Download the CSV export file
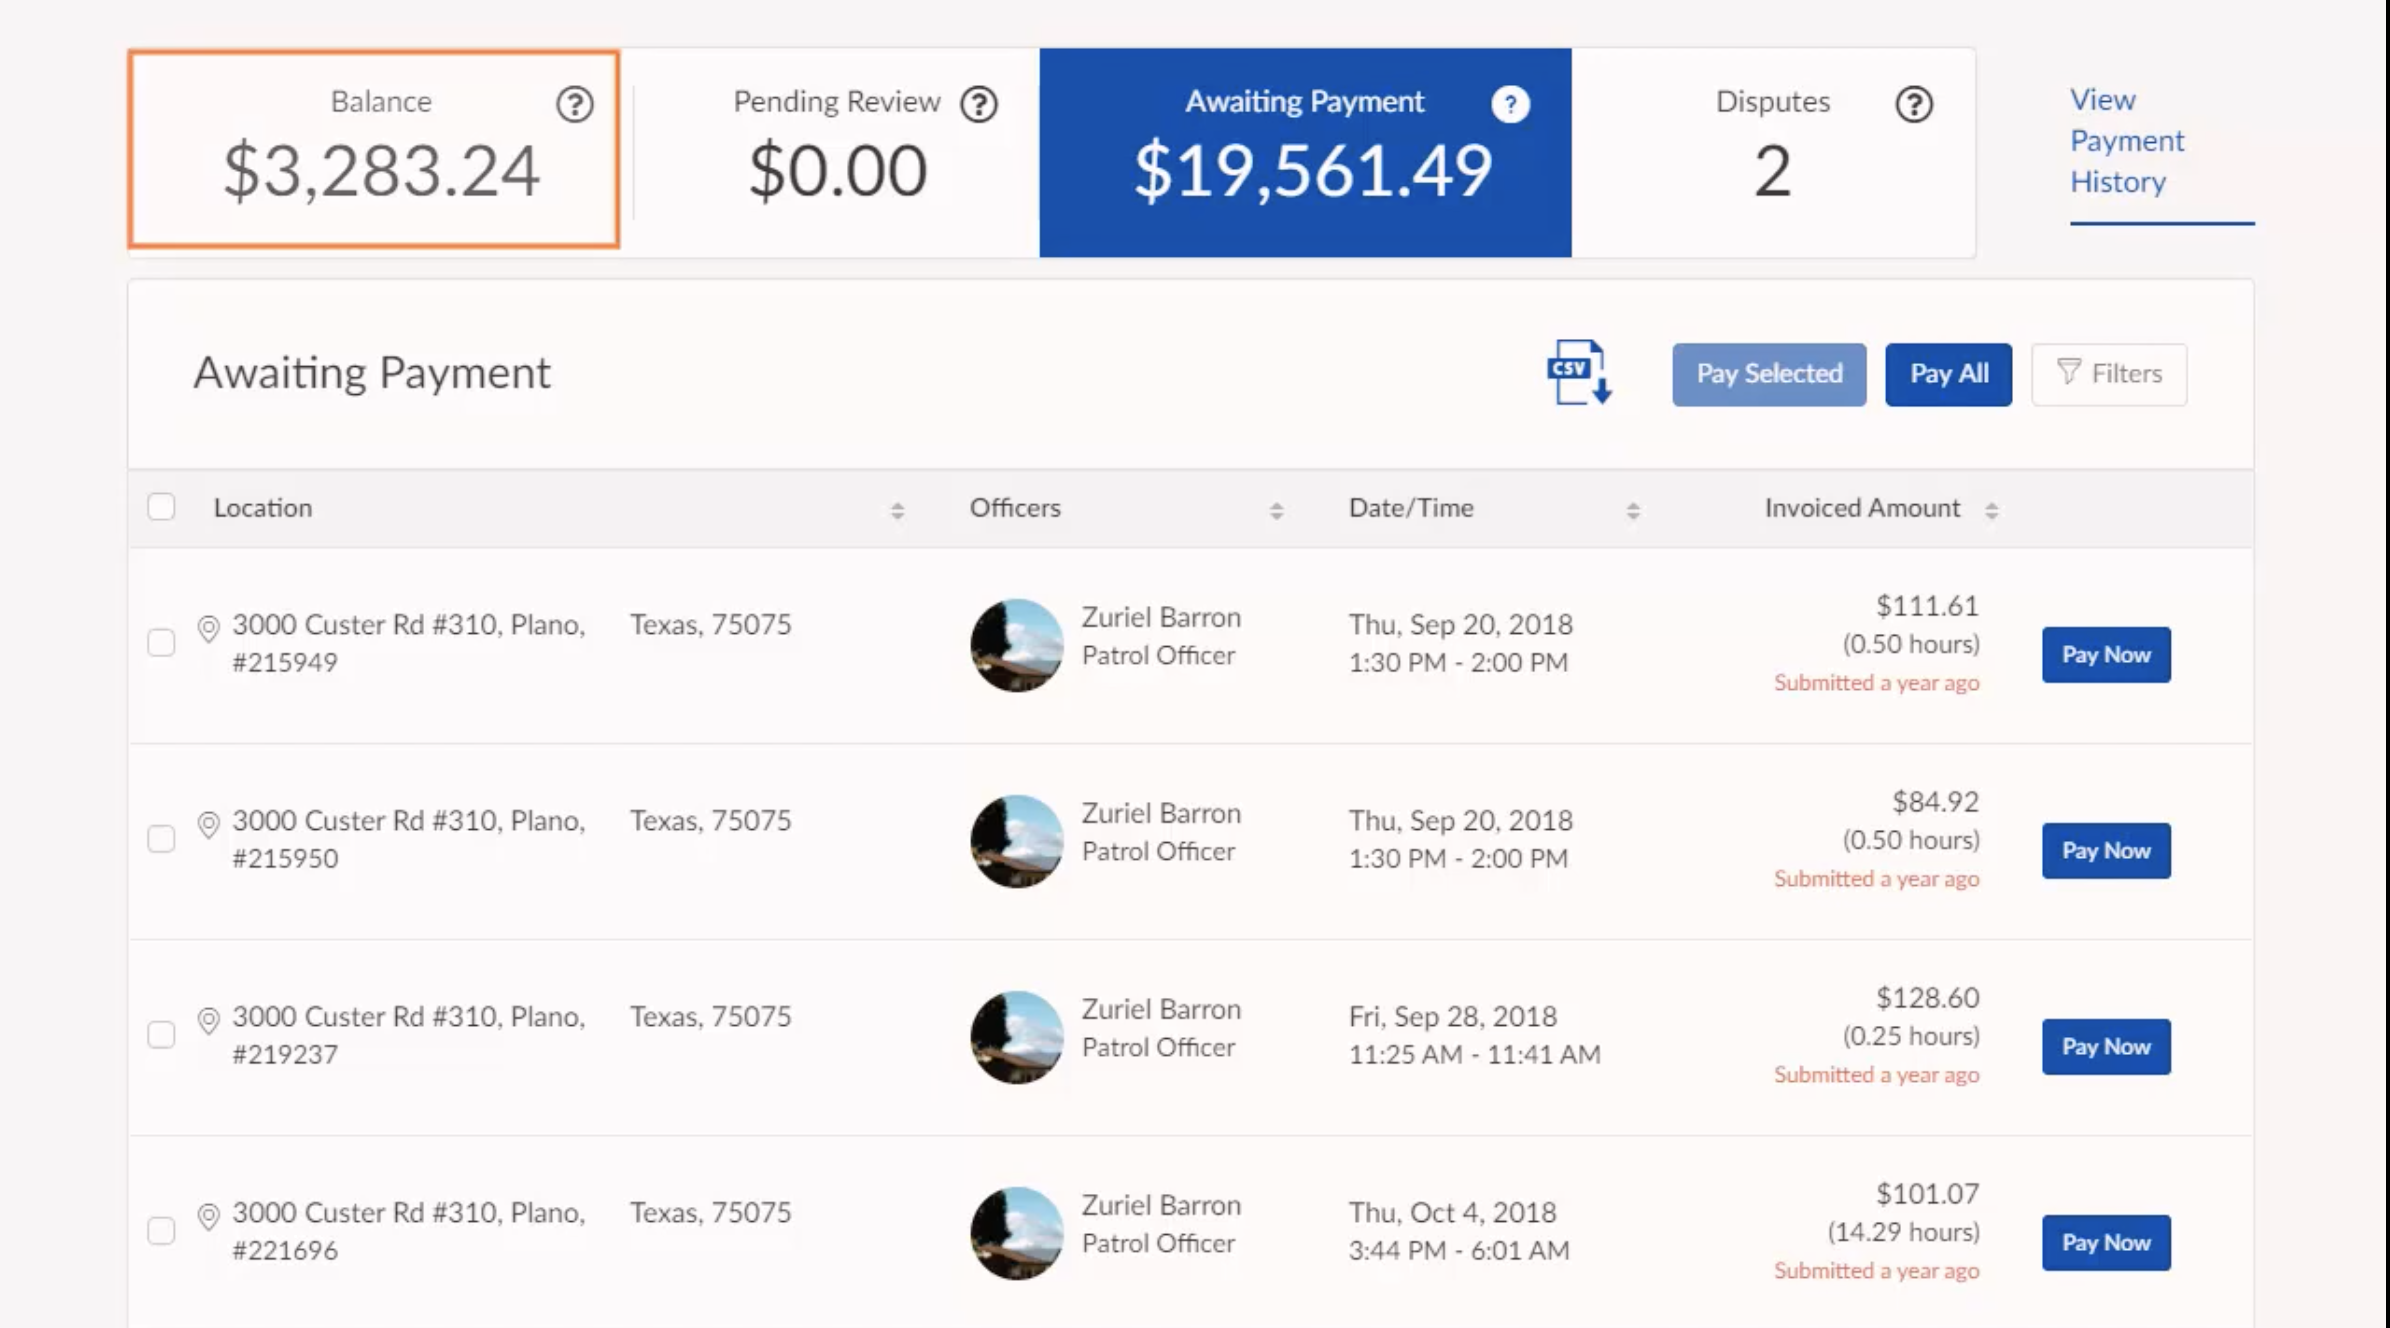 pyautogui.click(x=1579, y=373)
